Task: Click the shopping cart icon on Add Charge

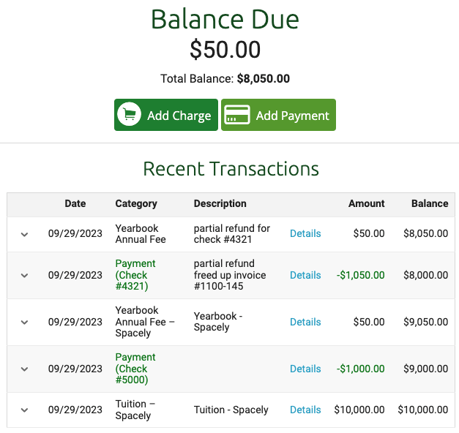Action: [129, 115]
